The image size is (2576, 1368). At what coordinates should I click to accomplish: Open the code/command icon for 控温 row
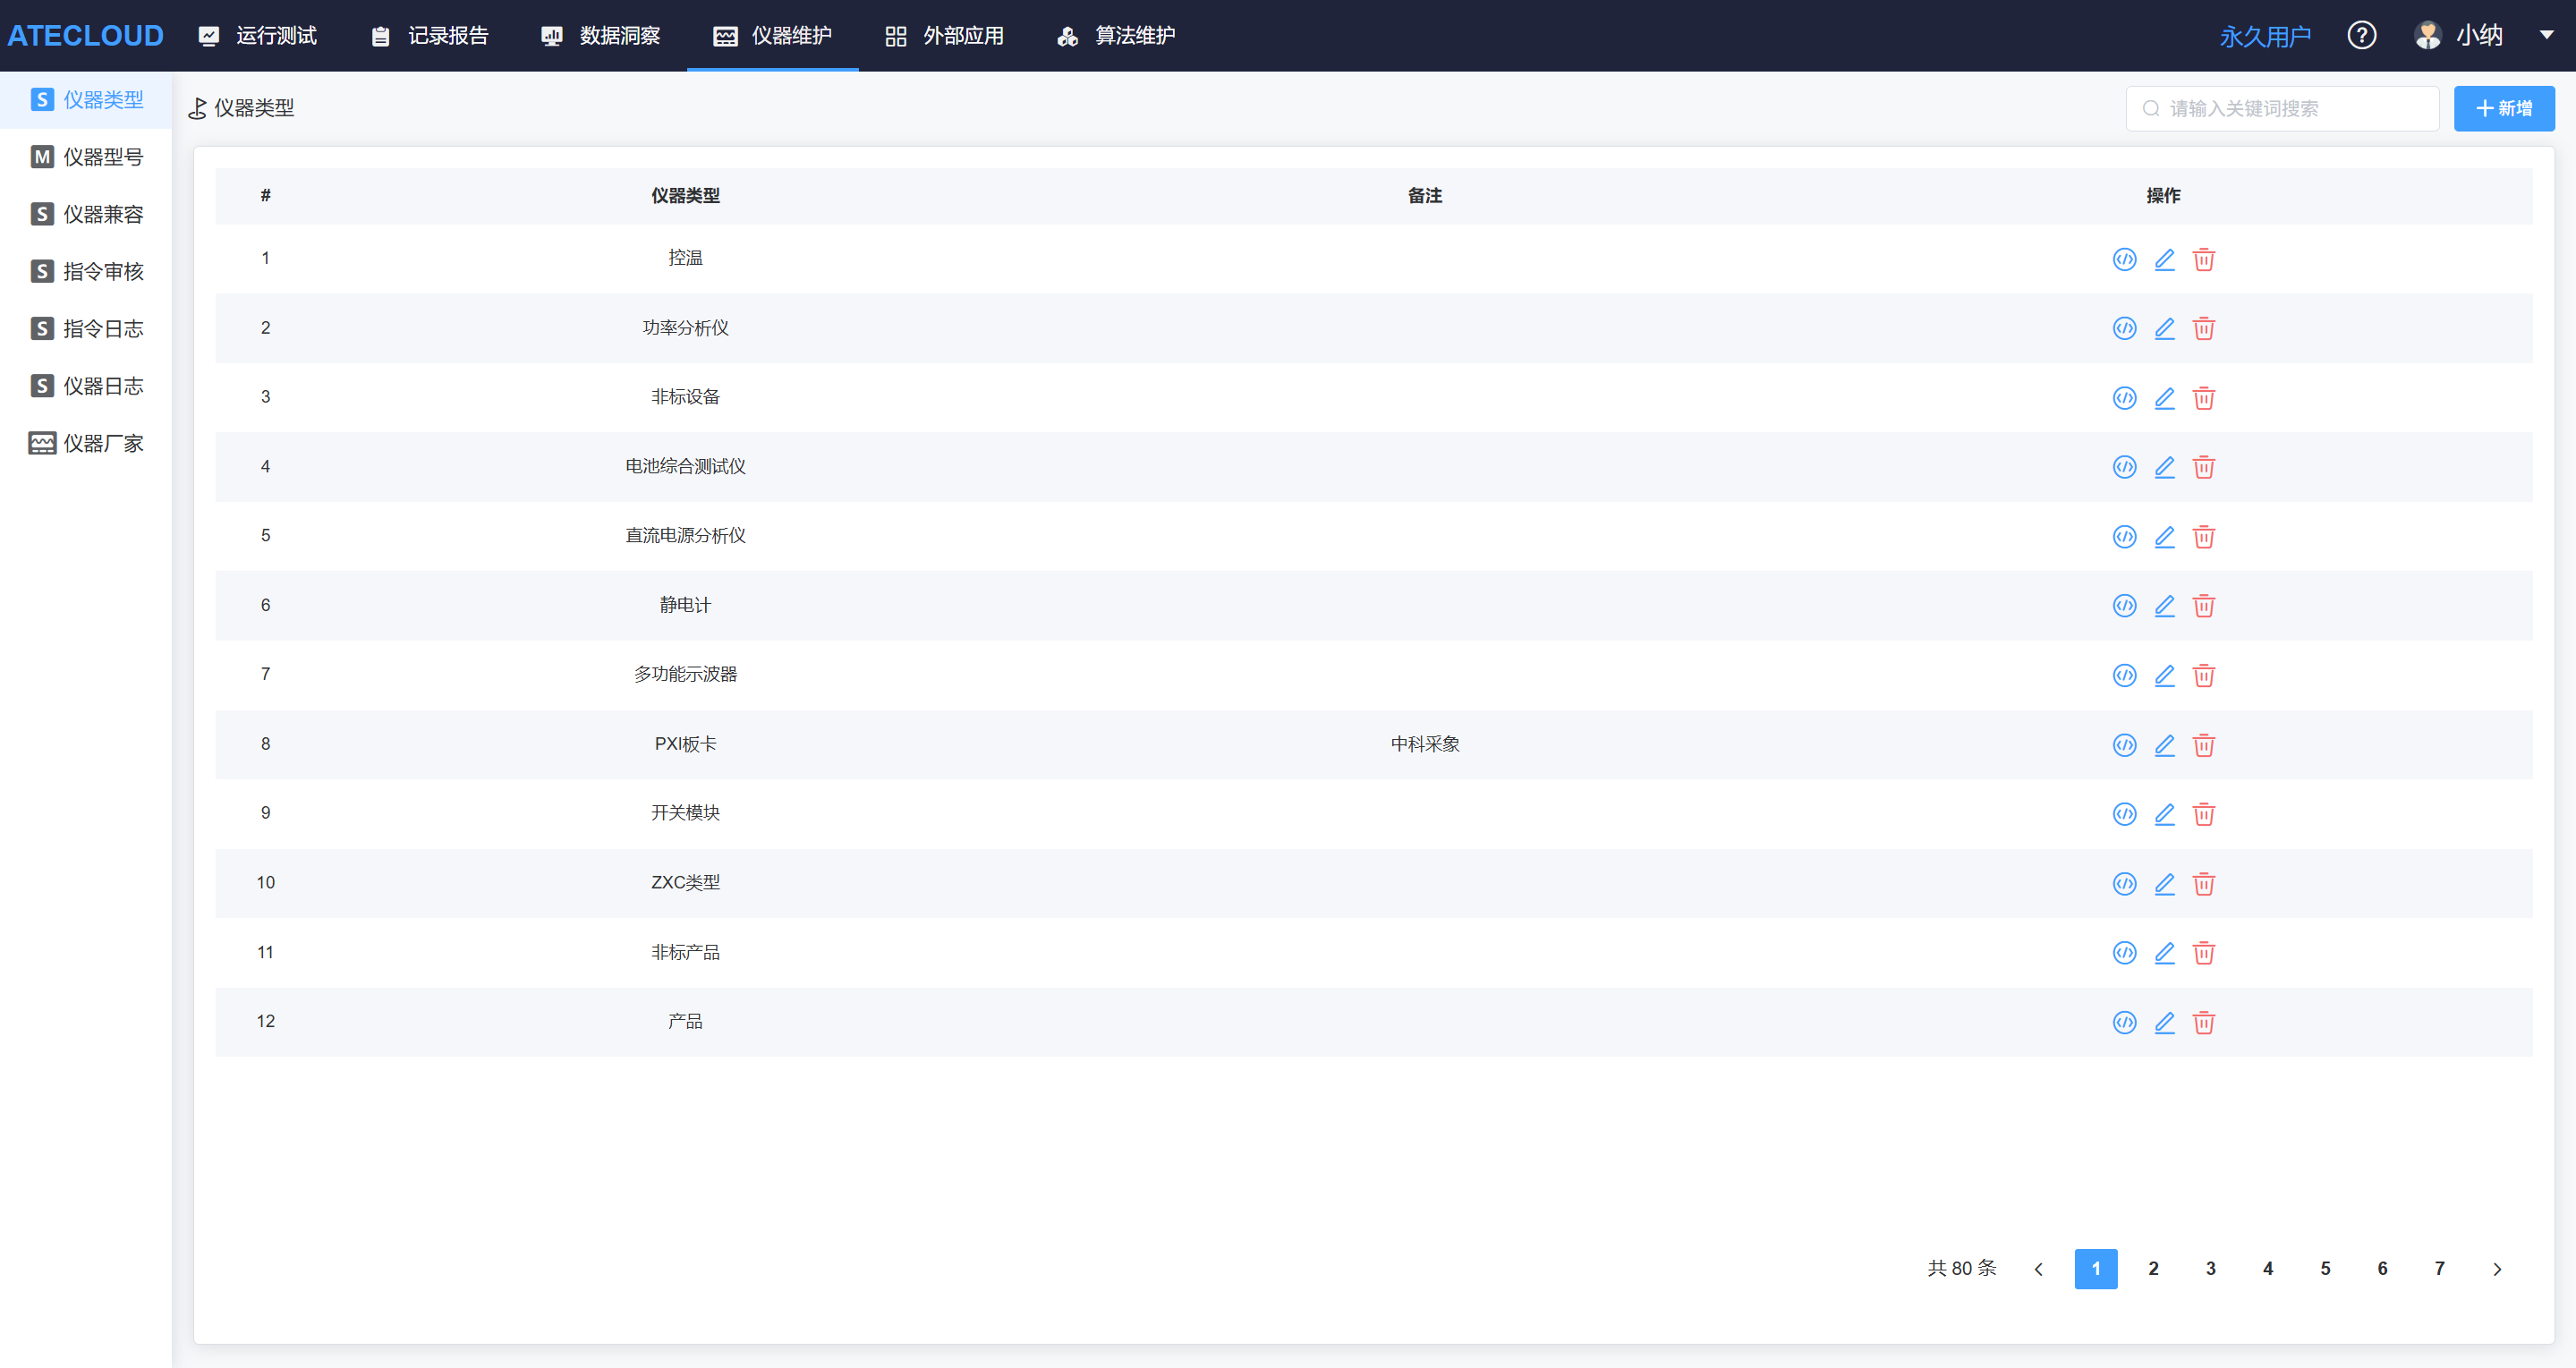(2124, 259)
